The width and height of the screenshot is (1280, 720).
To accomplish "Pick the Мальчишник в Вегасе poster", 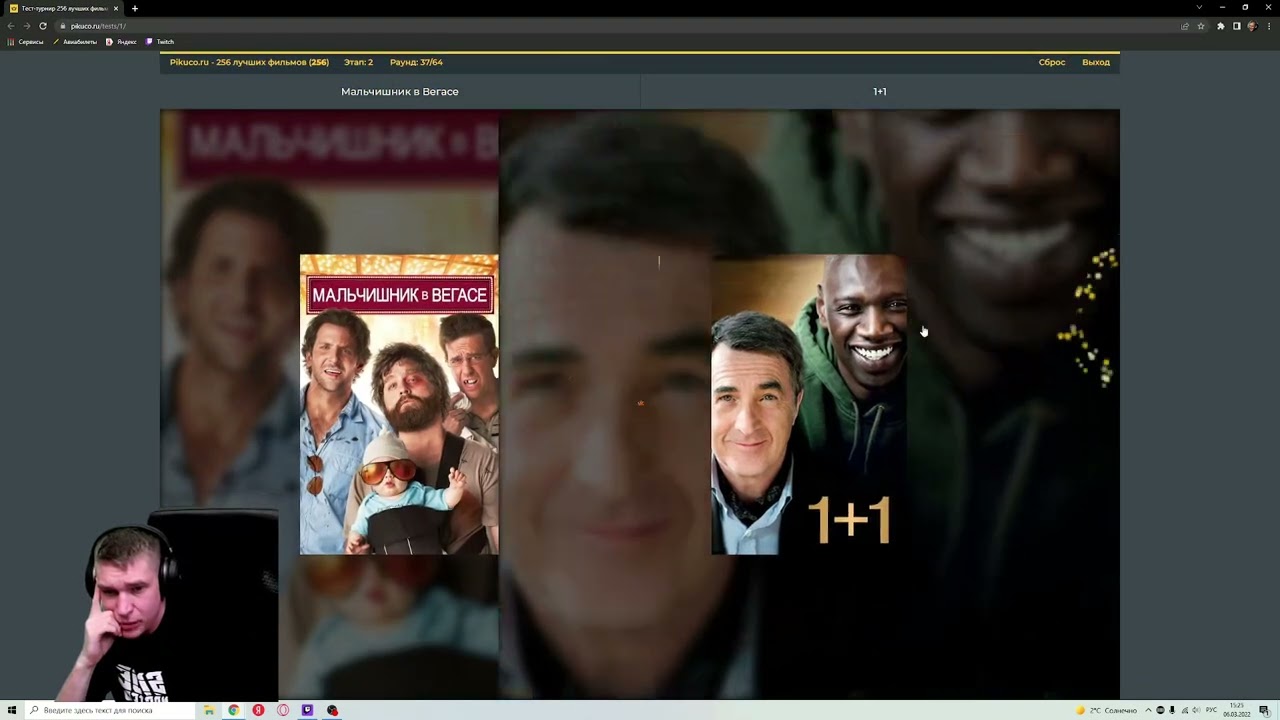I will [399, 404].
